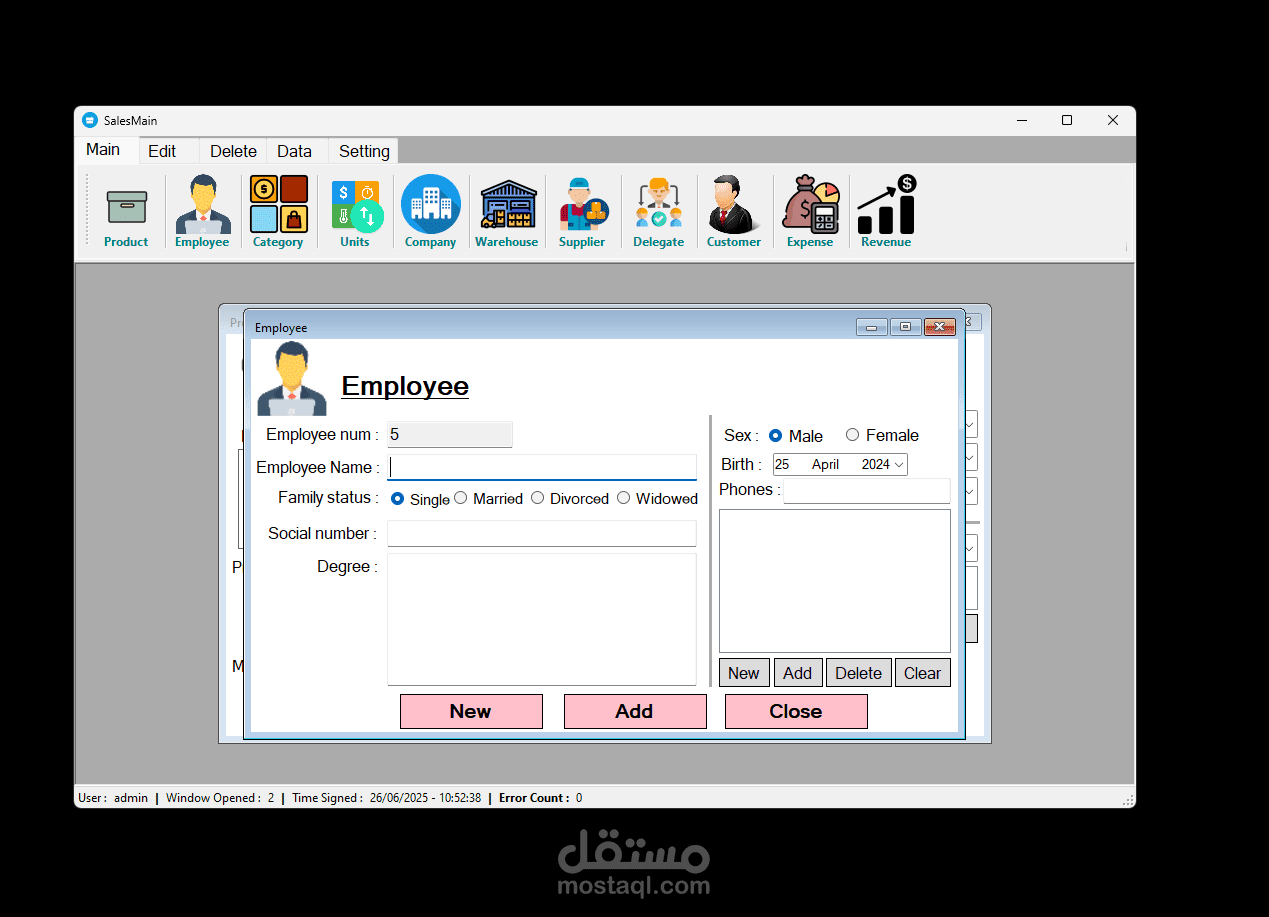Click inside the phones list box
Image resolution: width=1269 pixels, height=917 pixels.
(835, 581)
